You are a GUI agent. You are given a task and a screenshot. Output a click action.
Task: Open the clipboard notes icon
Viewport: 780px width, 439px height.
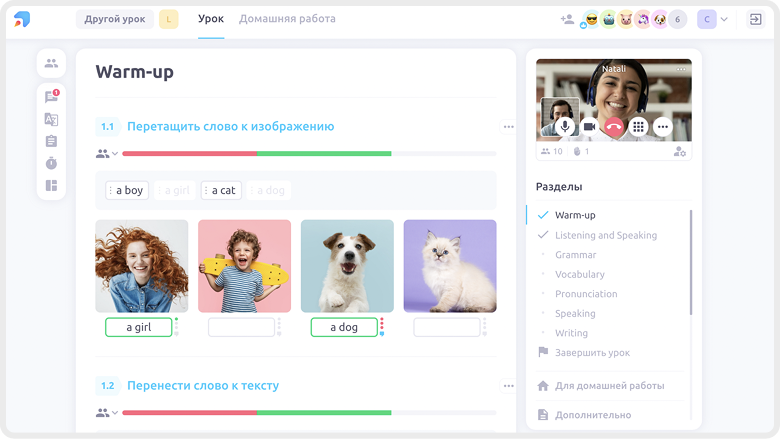(x=51, y=141)
